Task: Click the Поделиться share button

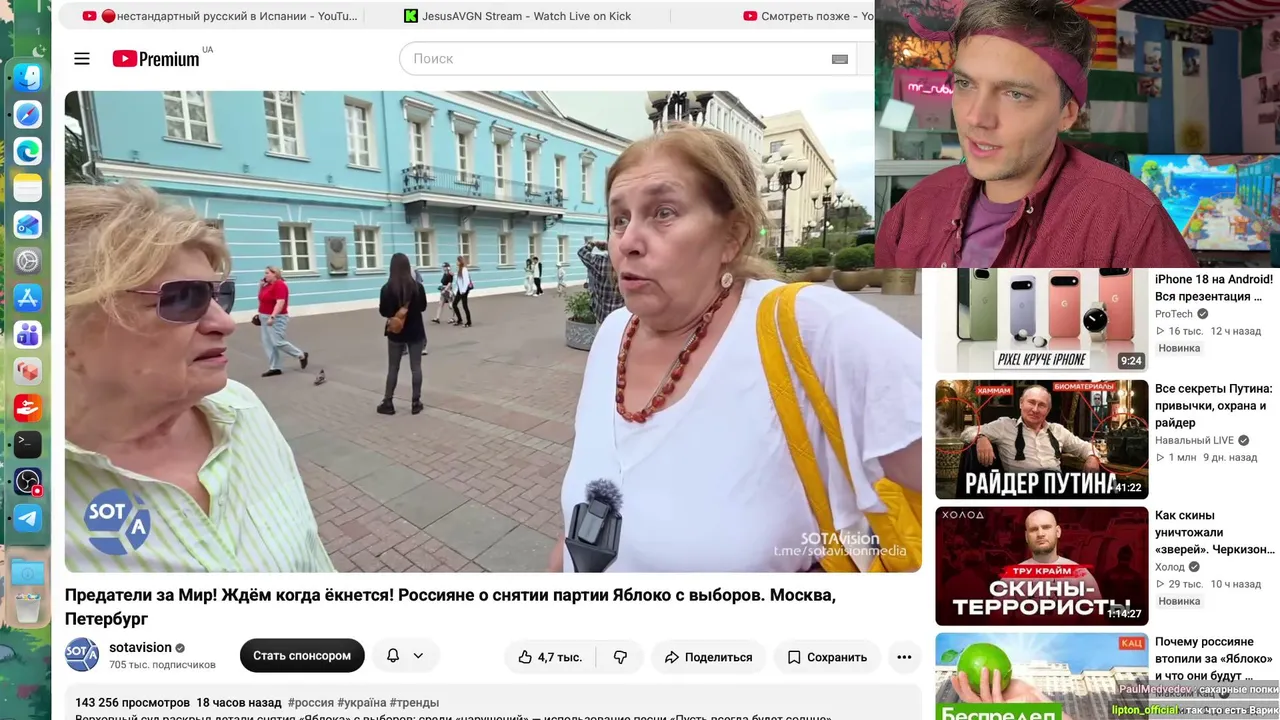Action: (708, 657)
